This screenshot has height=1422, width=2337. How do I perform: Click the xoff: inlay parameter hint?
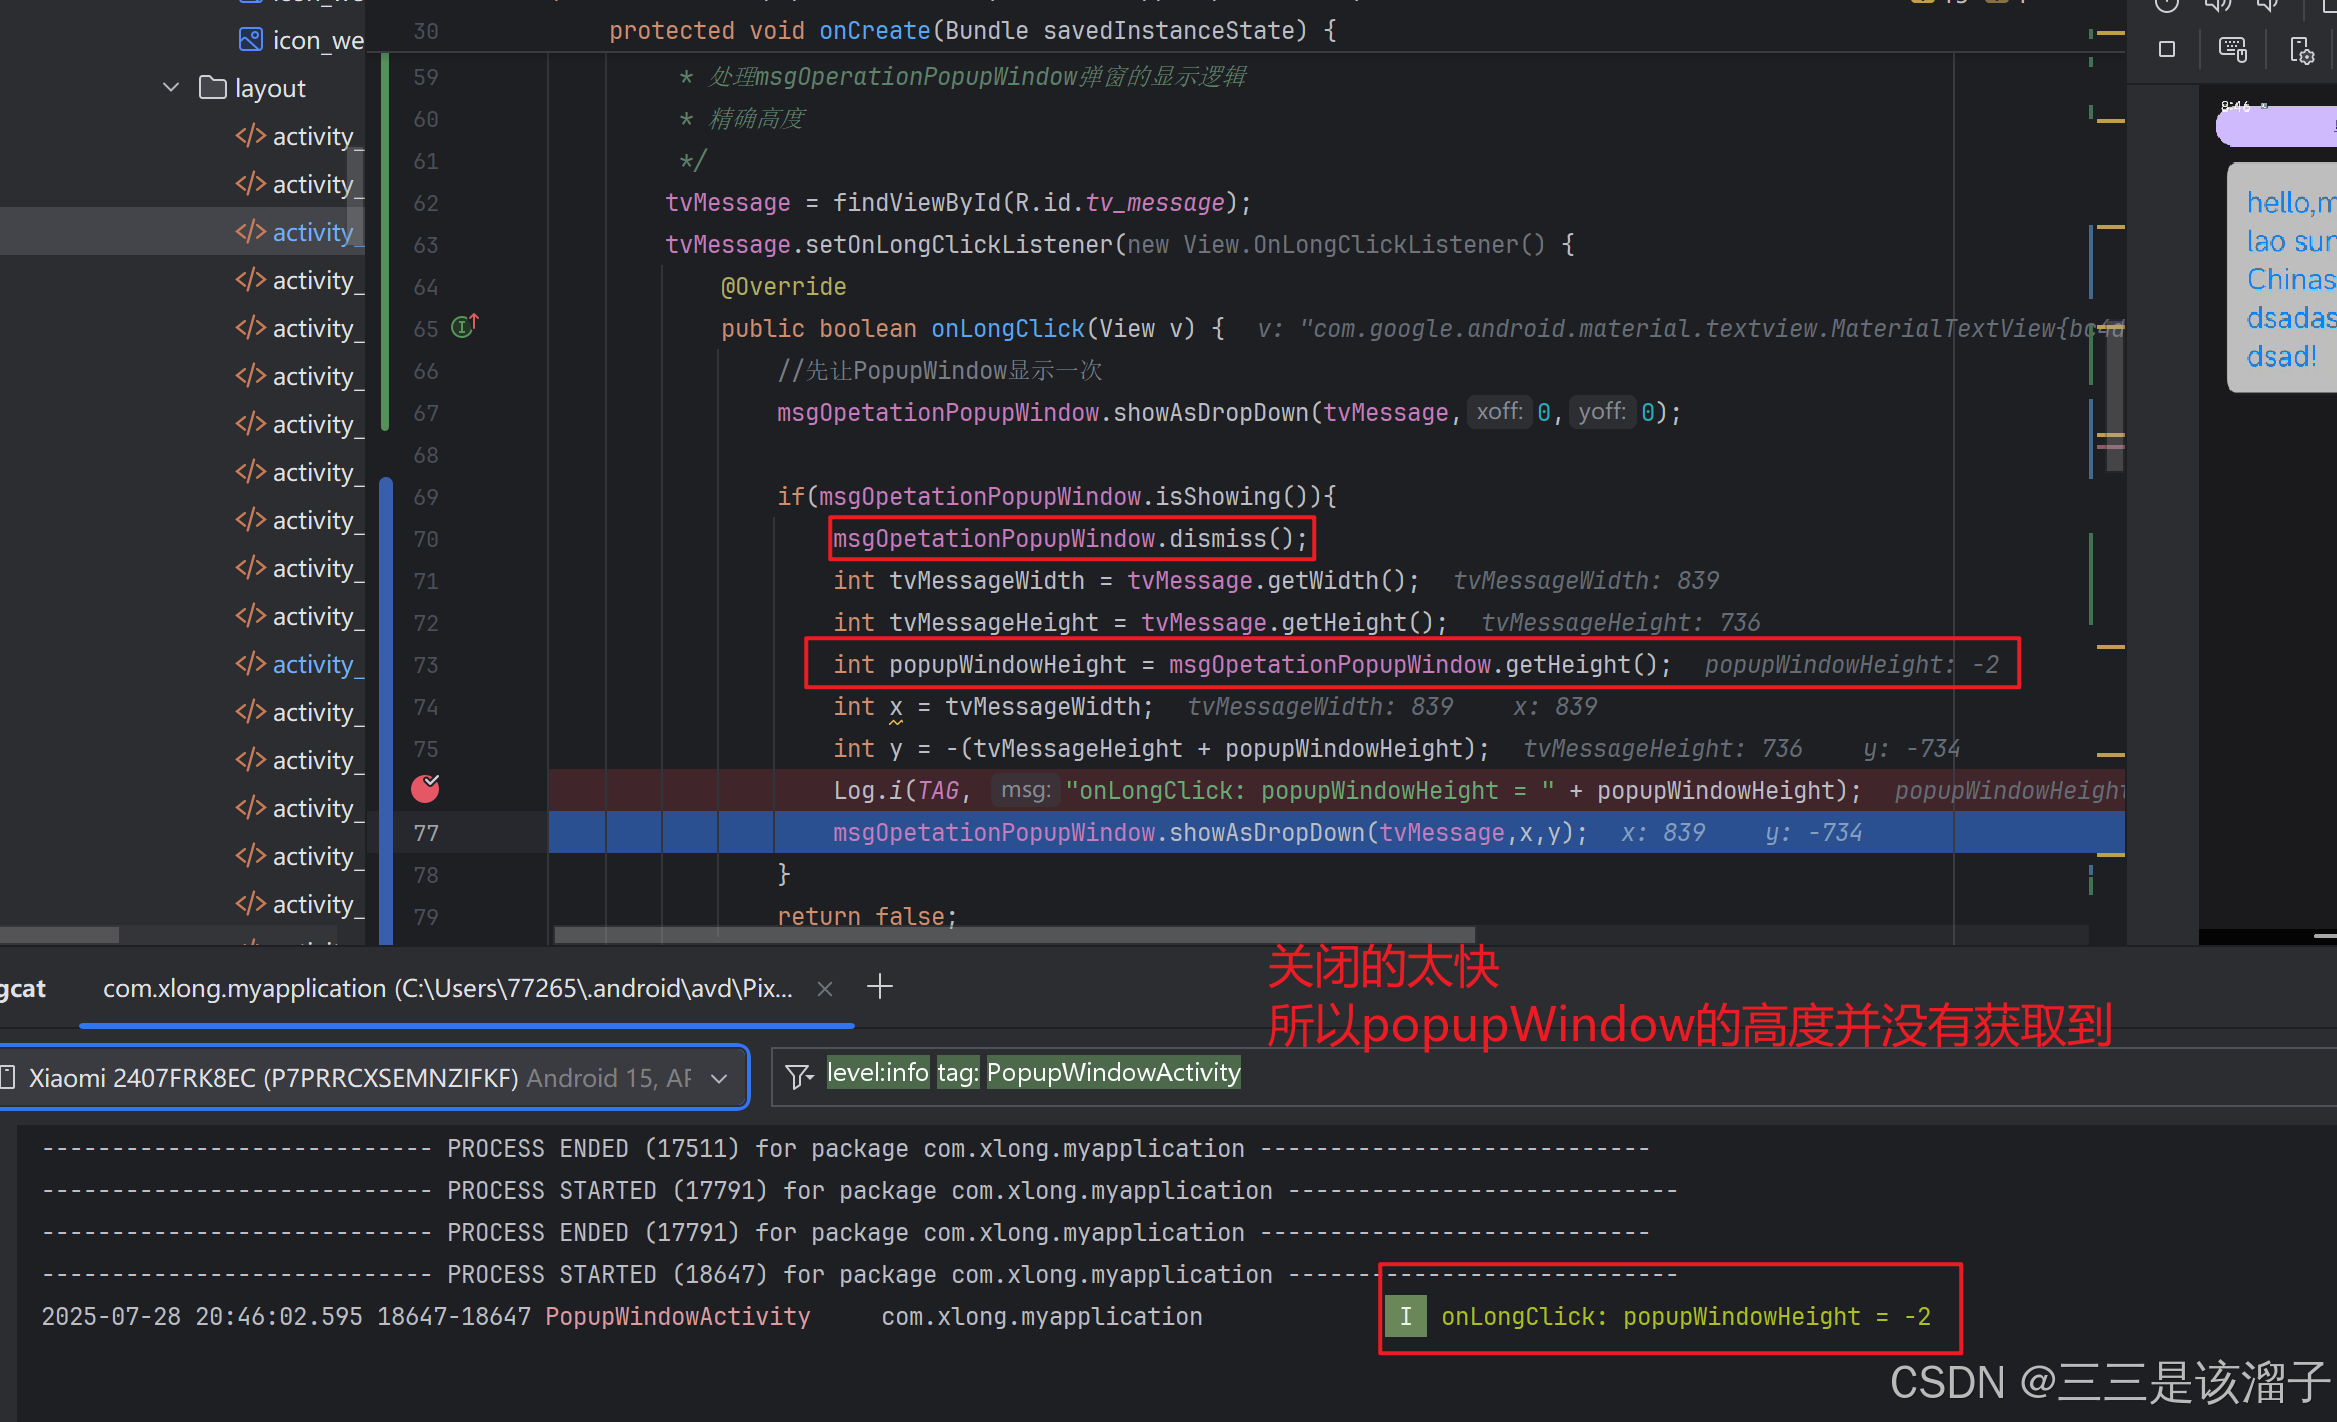pyautogui.click(x=1499, y=412)
